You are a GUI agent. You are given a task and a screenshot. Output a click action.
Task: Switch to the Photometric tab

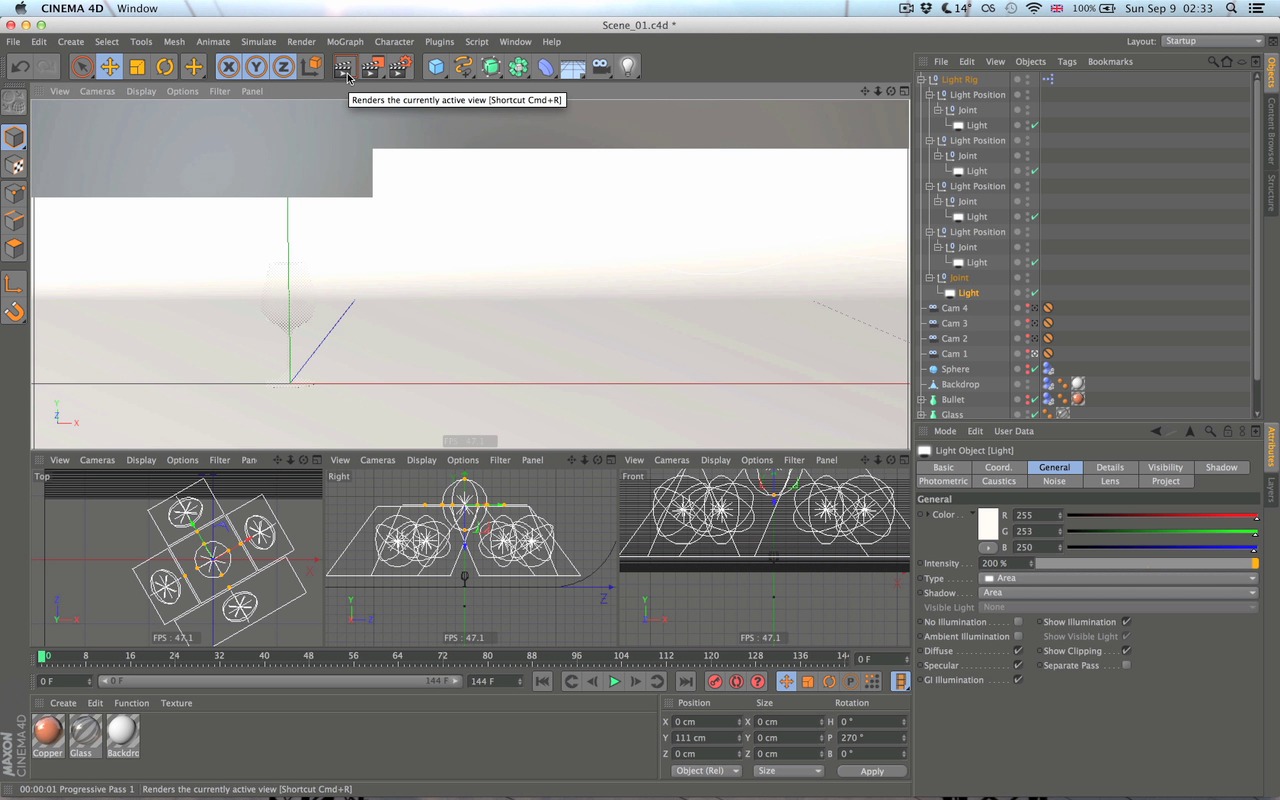coord(943,481)
